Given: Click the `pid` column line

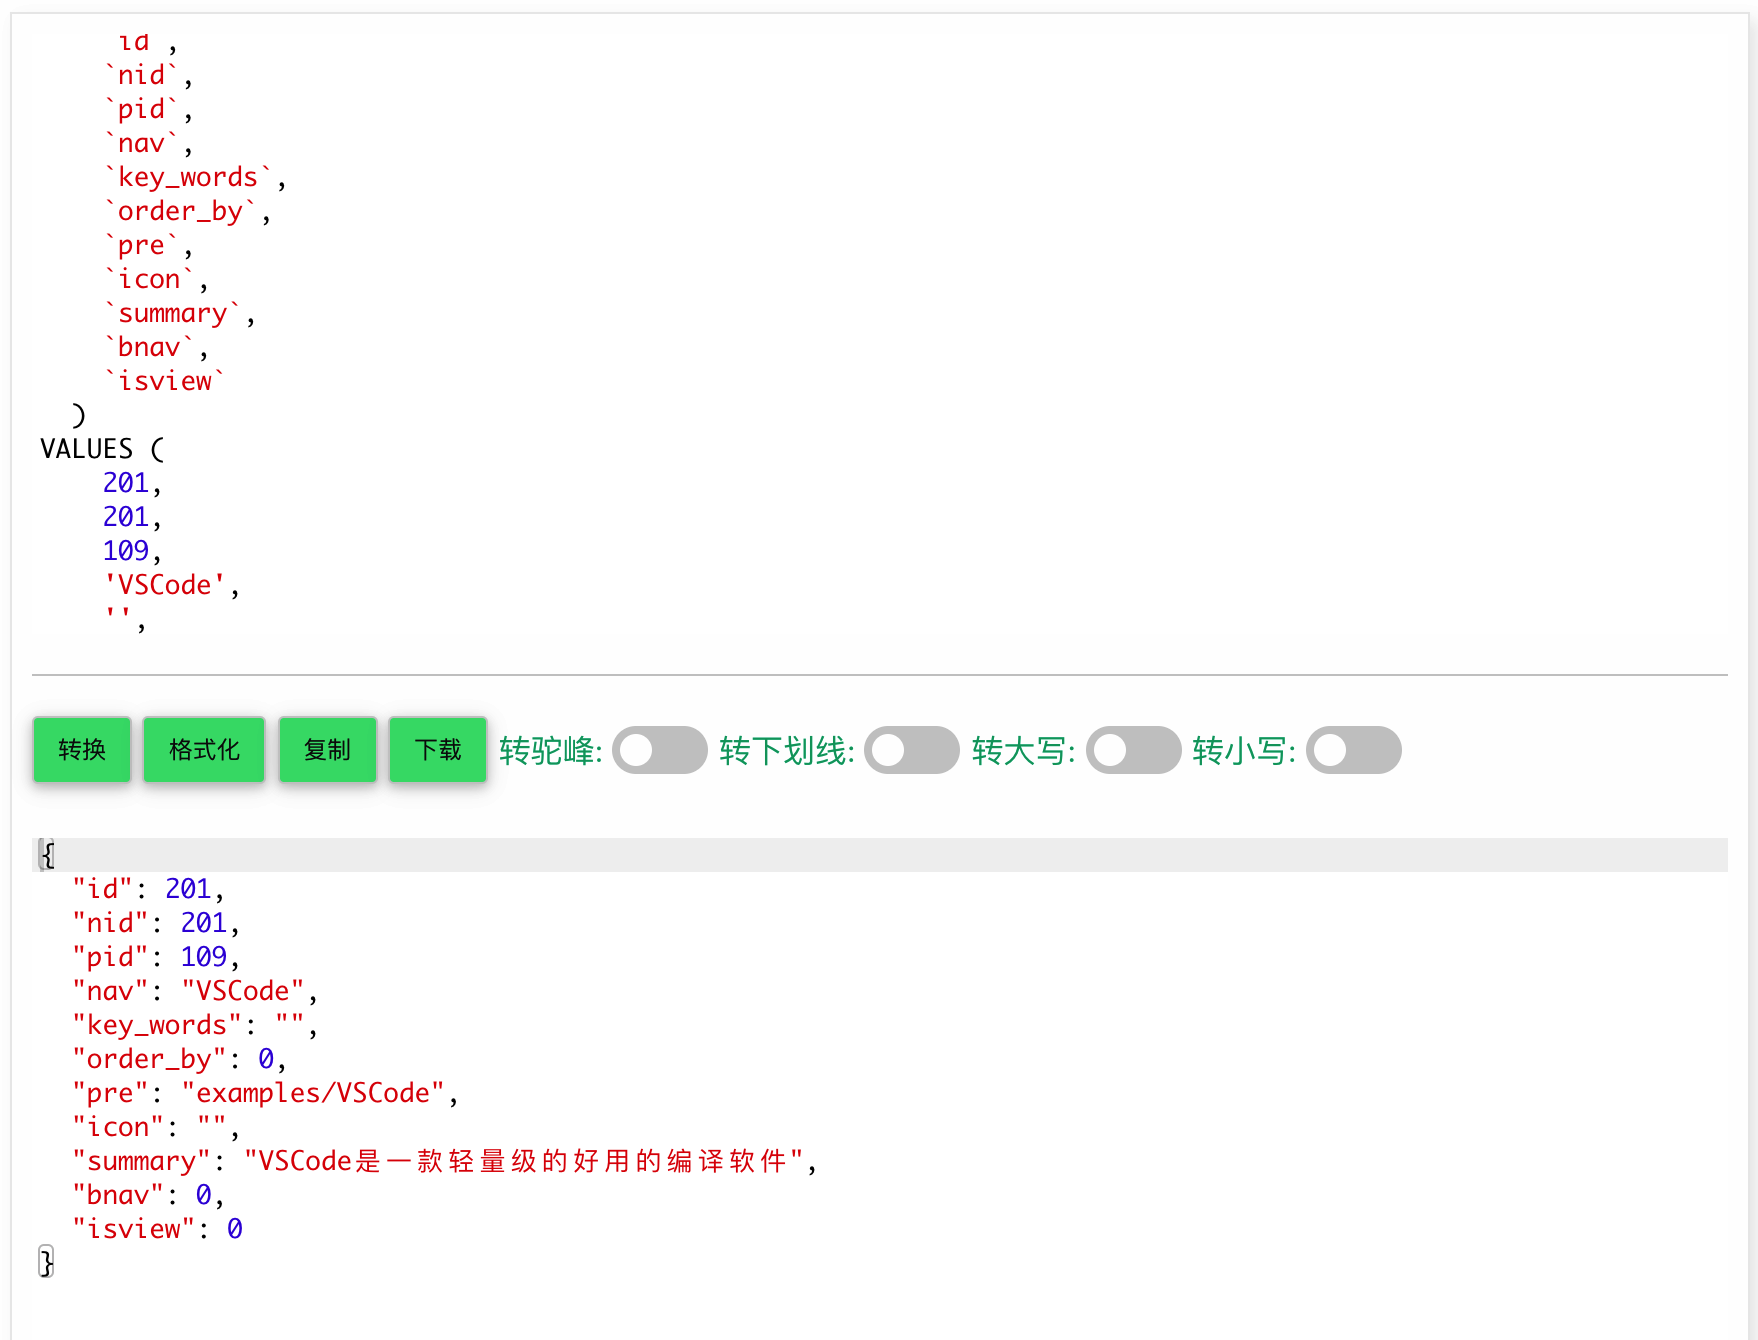Looking at the screenshot, I should tap(149, 109).
